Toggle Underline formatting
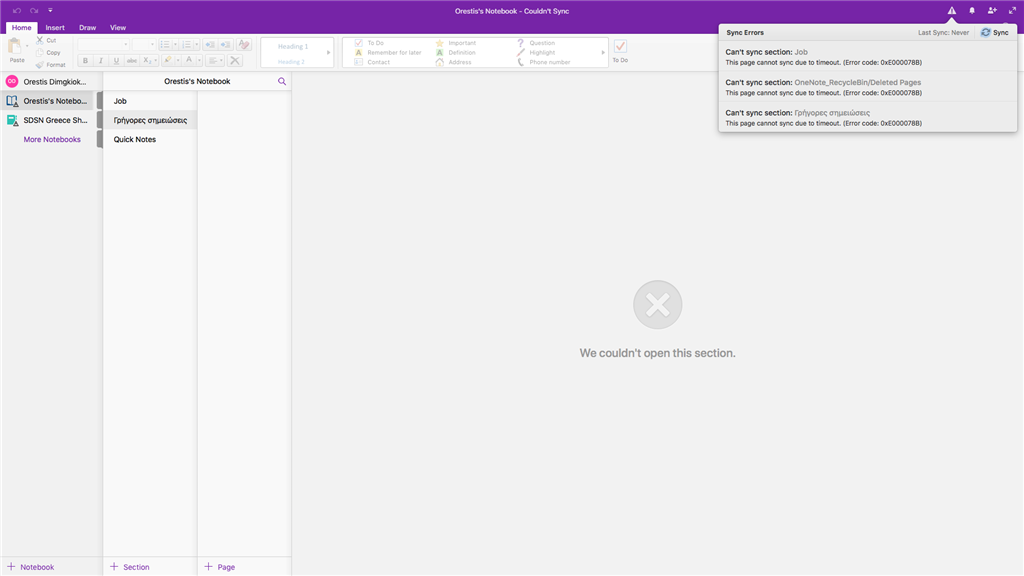1024x576 pixels. coord(116,61)
